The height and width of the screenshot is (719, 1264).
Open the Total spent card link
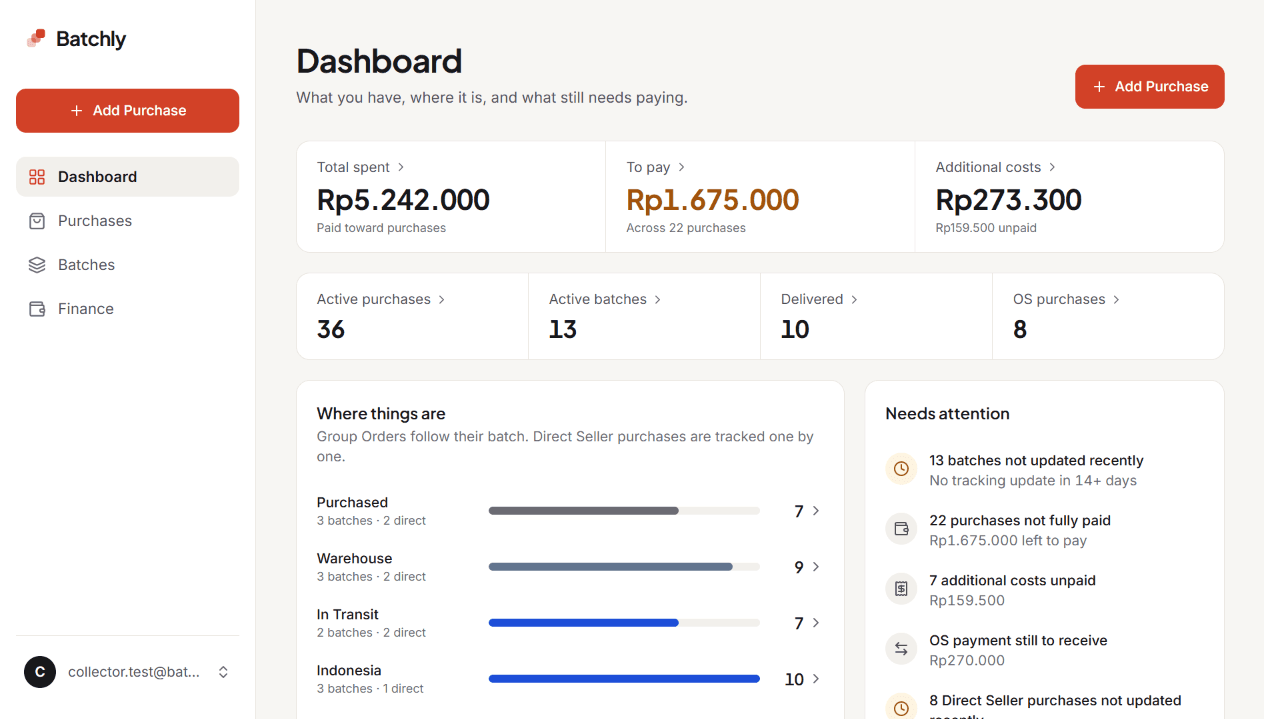(x=451, y=197)
